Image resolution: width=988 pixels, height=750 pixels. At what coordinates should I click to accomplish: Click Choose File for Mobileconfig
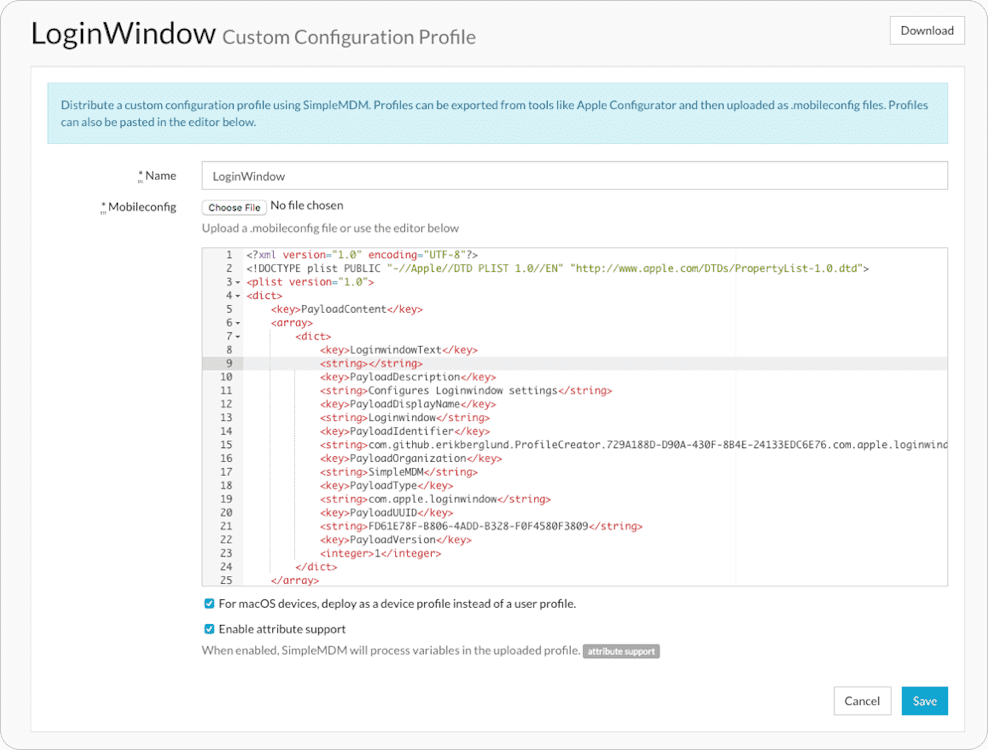coord(234,207)
